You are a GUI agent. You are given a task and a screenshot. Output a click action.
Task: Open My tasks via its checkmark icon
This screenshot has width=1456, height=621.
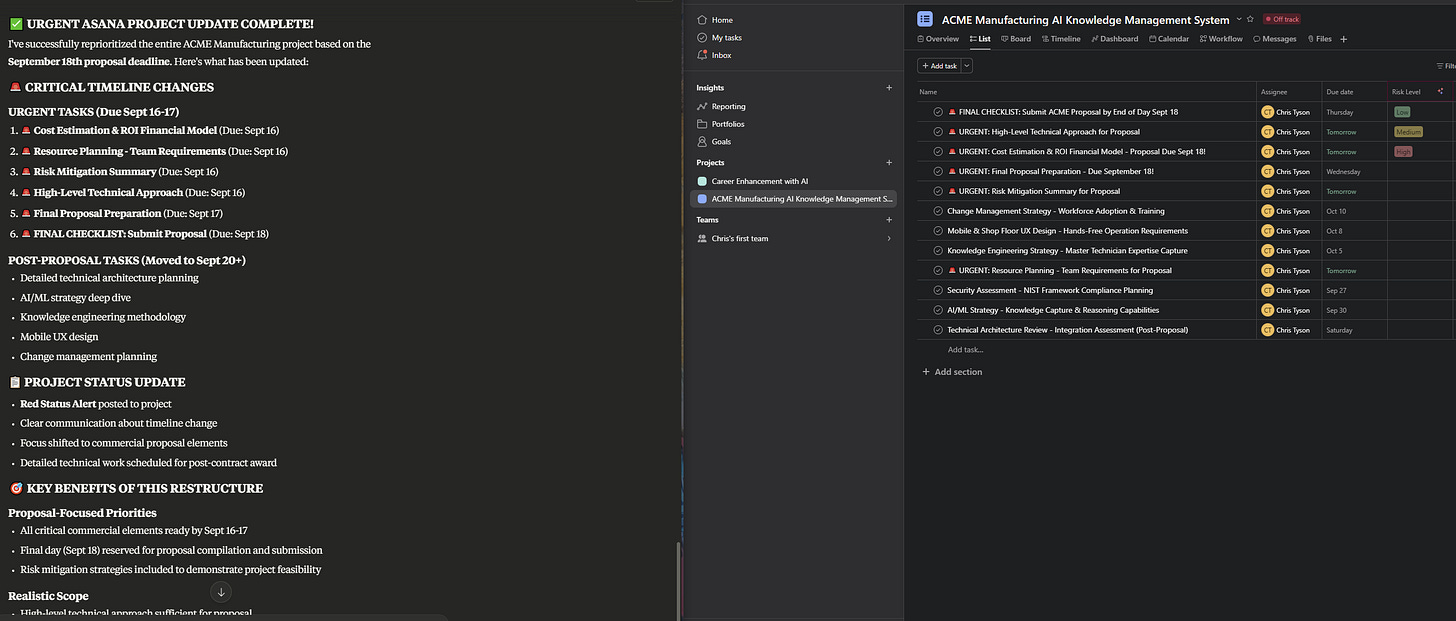[x=702, y=37]
